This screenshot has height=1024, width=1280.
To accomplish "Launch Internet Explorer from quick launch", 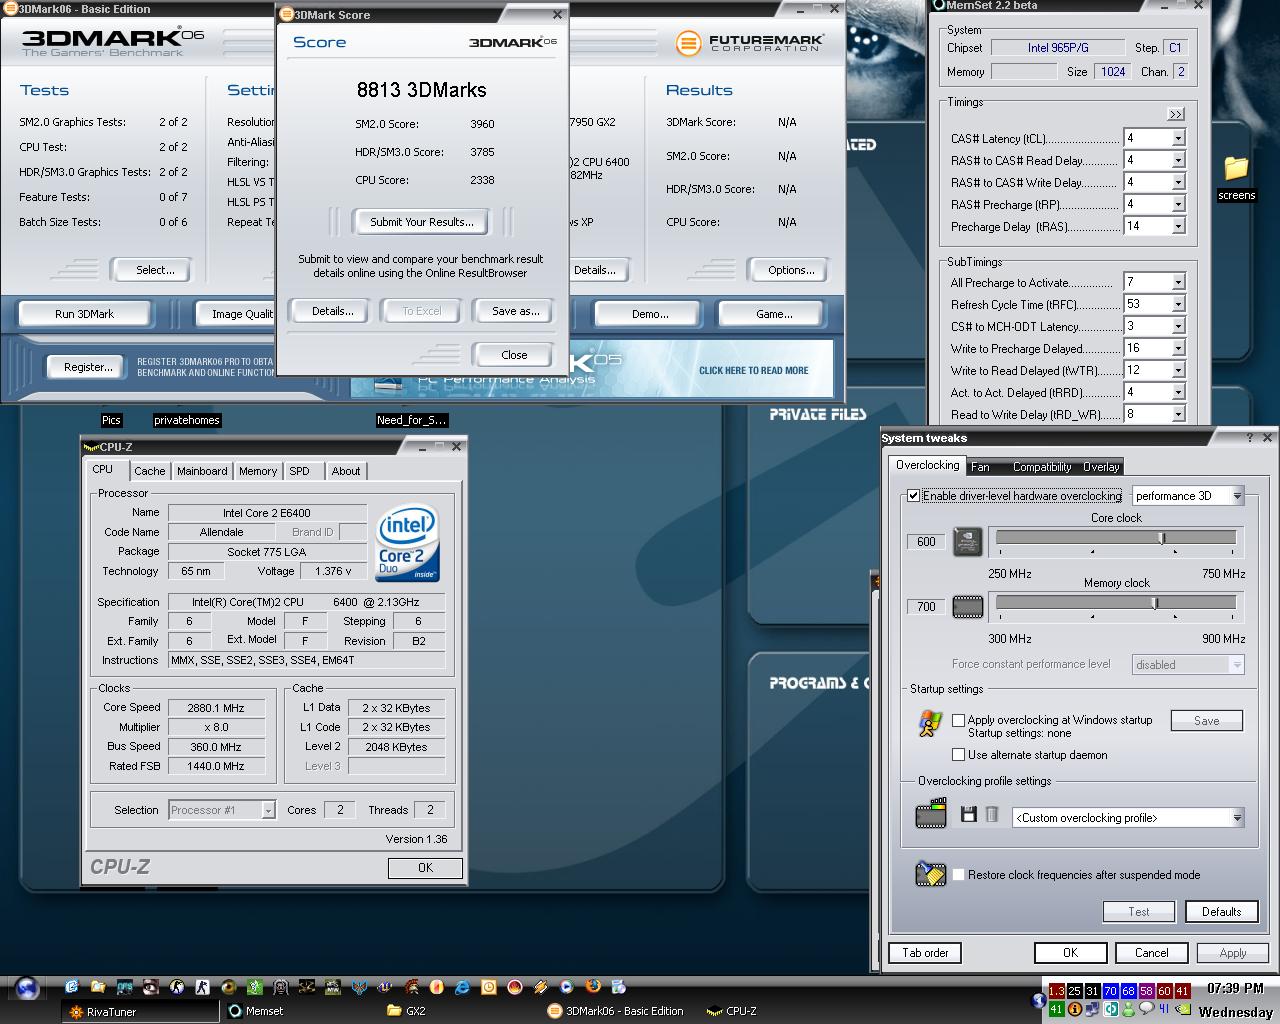I will (462, 986).
